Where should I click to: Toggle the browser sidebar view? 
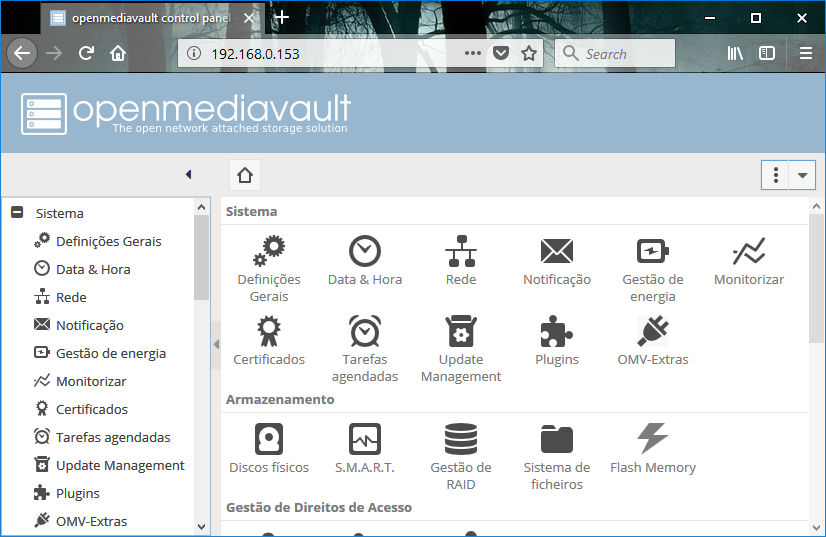(767, 53)
